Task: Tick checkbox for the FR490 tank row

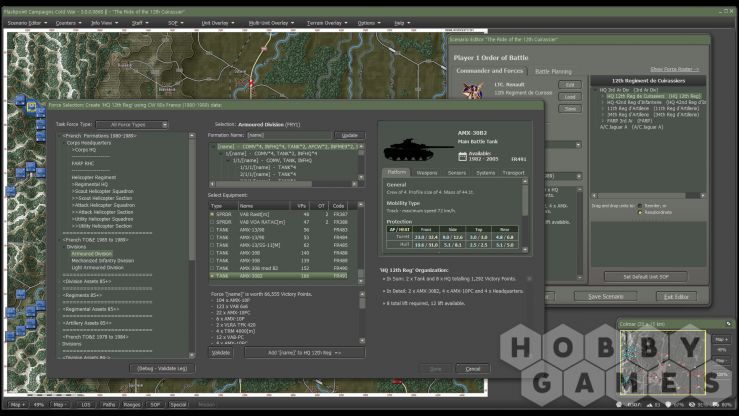Action: [212, 268]
